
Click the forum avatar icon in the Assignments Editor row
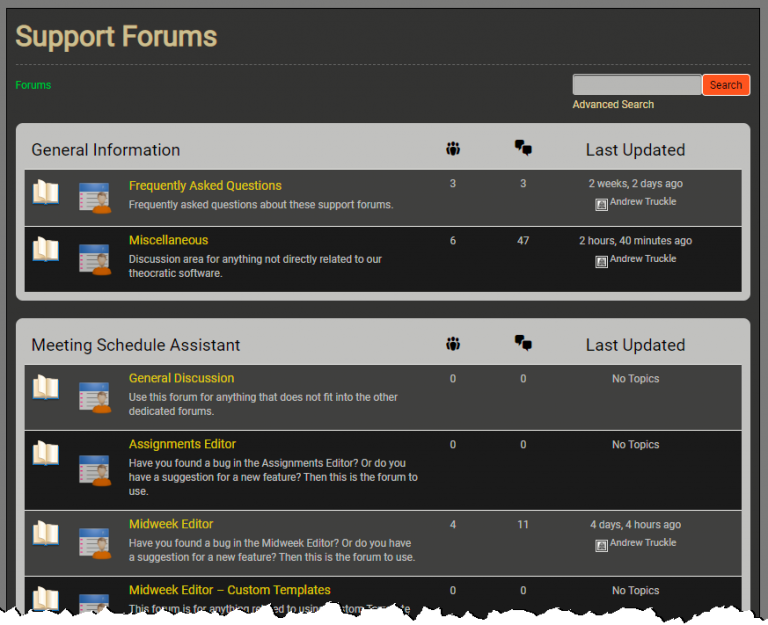(x=95, y=470)
